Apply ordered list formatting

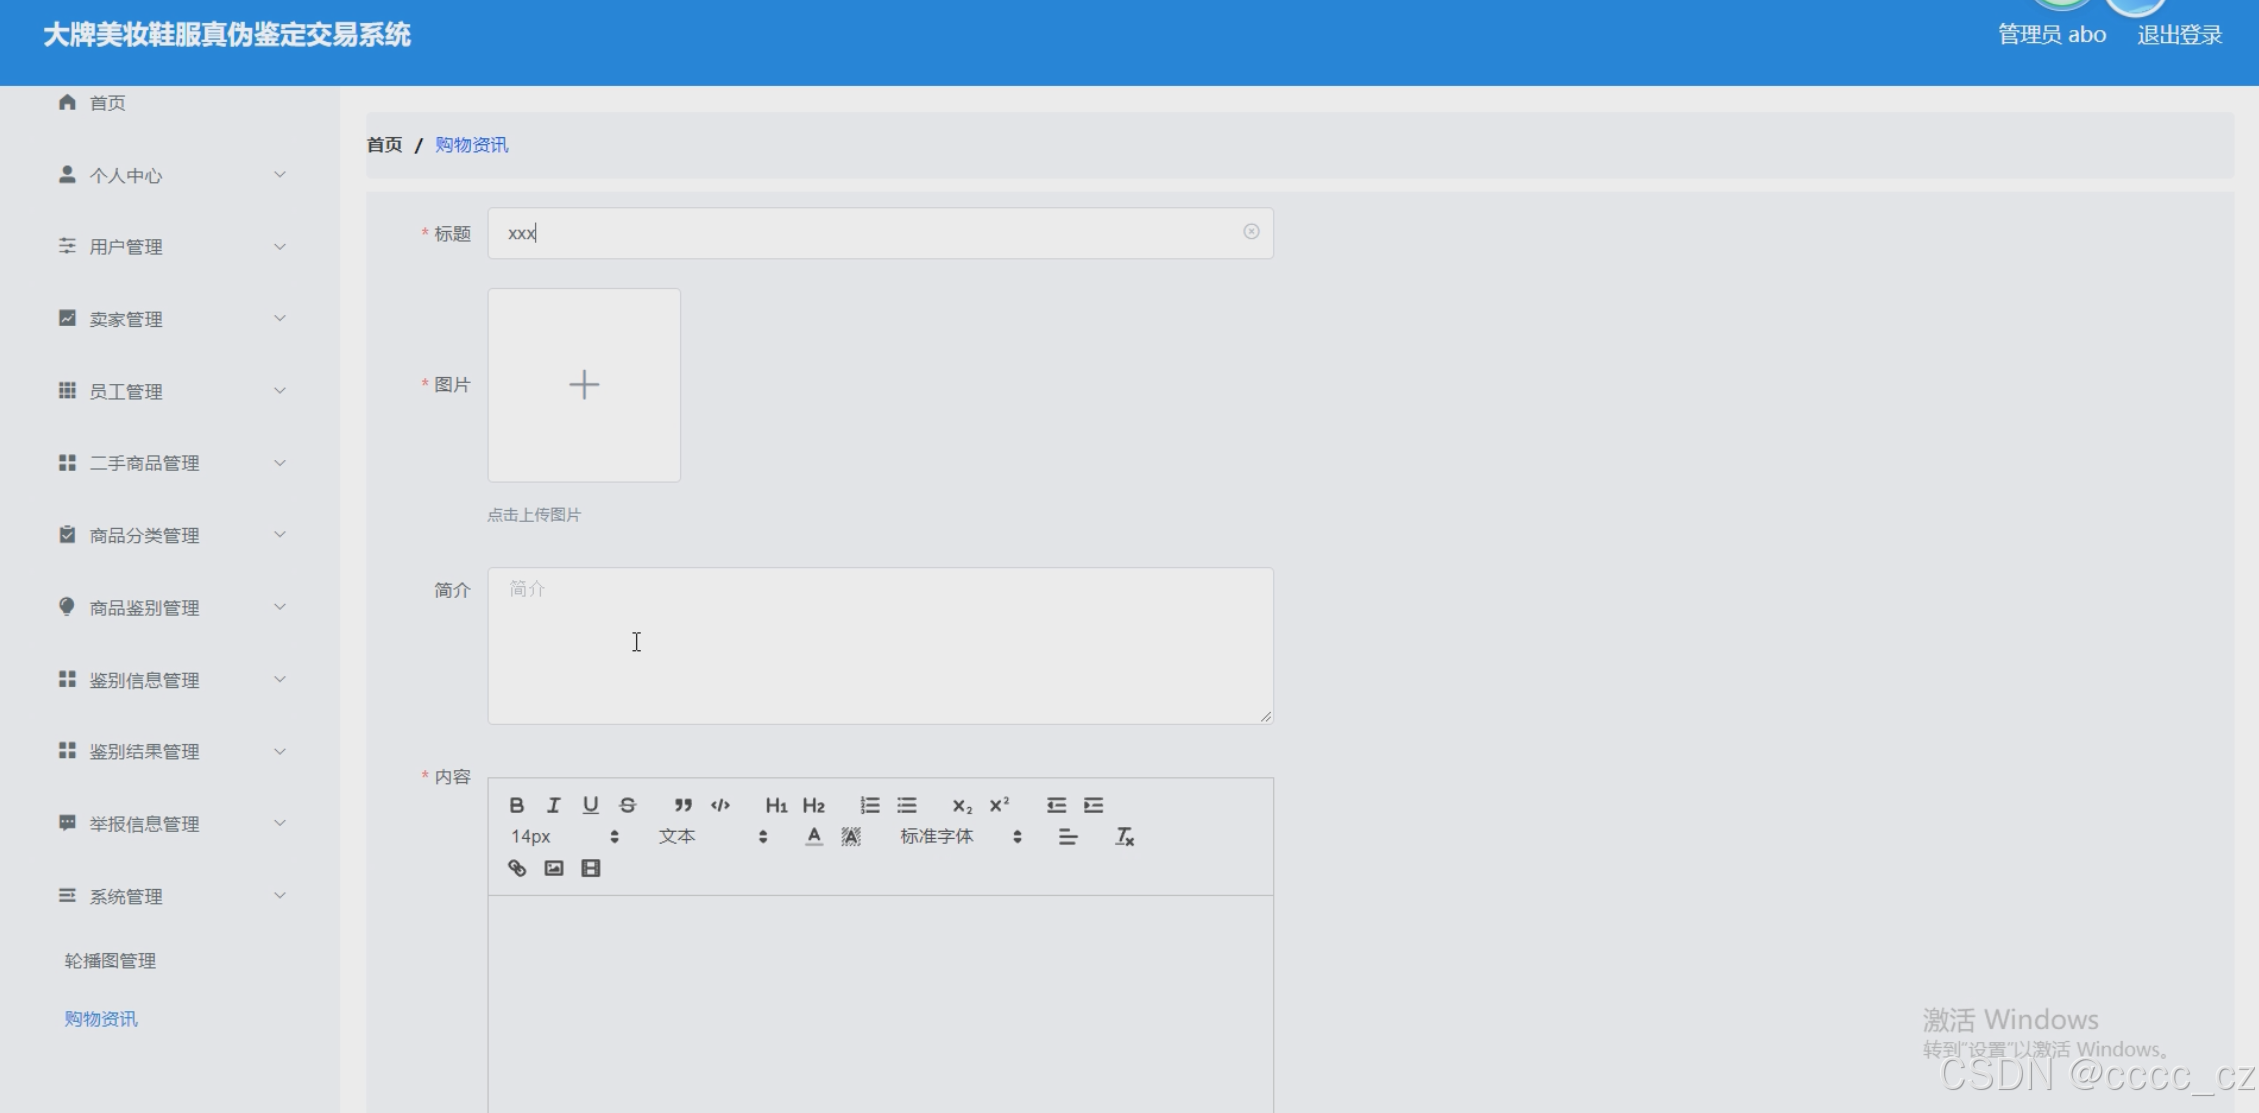[x=869, y=805]
